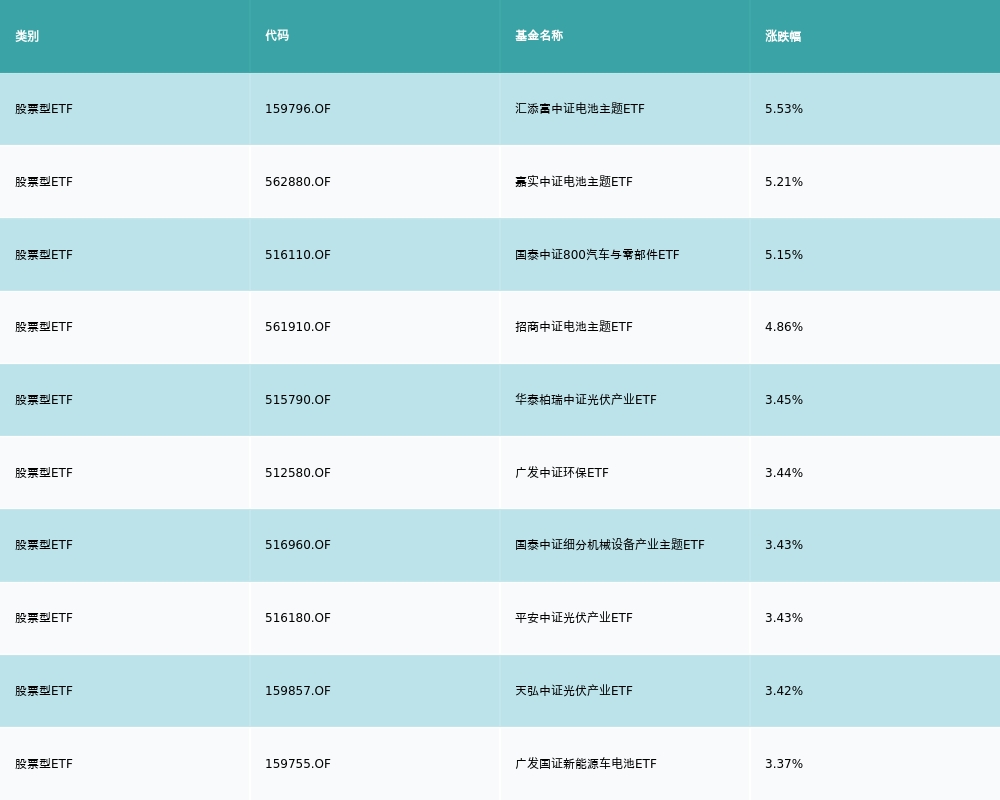Click fund name 平安中证光伏产业ETF
Screen dimensions: 1000x800
574,618
